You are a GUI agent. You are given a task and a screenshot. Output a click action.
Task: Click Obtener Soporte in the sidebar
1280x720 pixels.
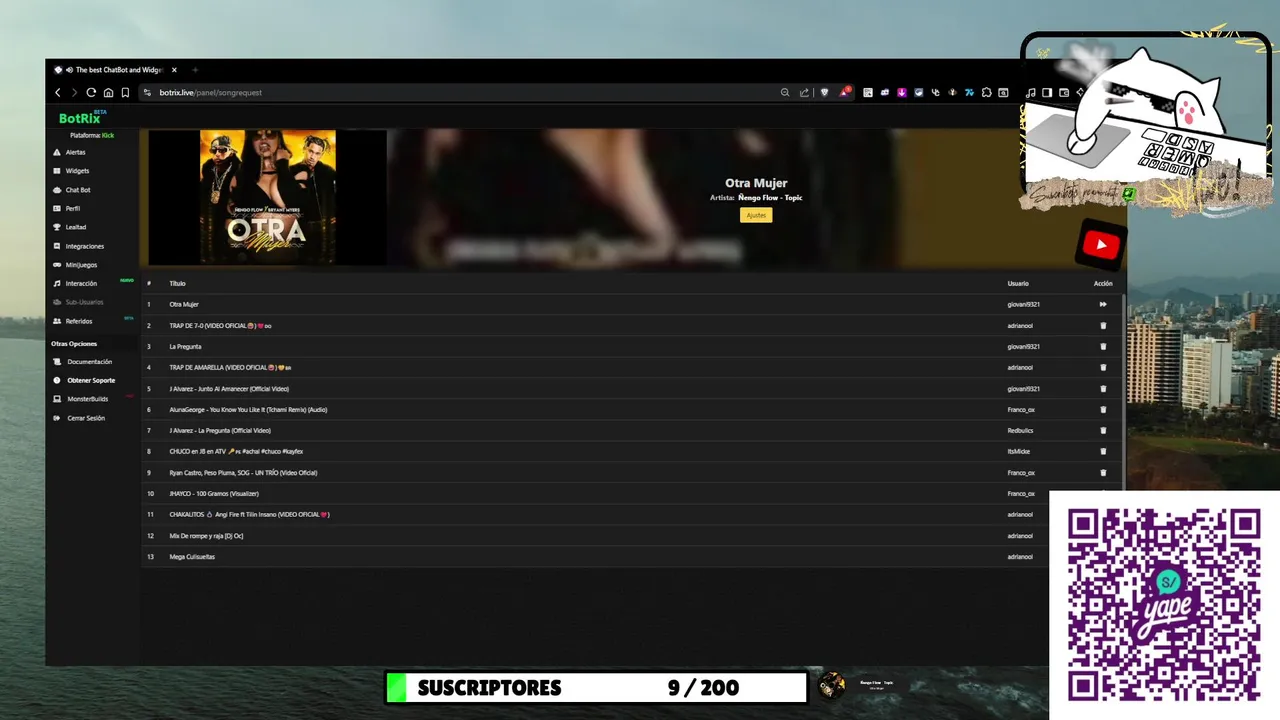tap(90, 381)
